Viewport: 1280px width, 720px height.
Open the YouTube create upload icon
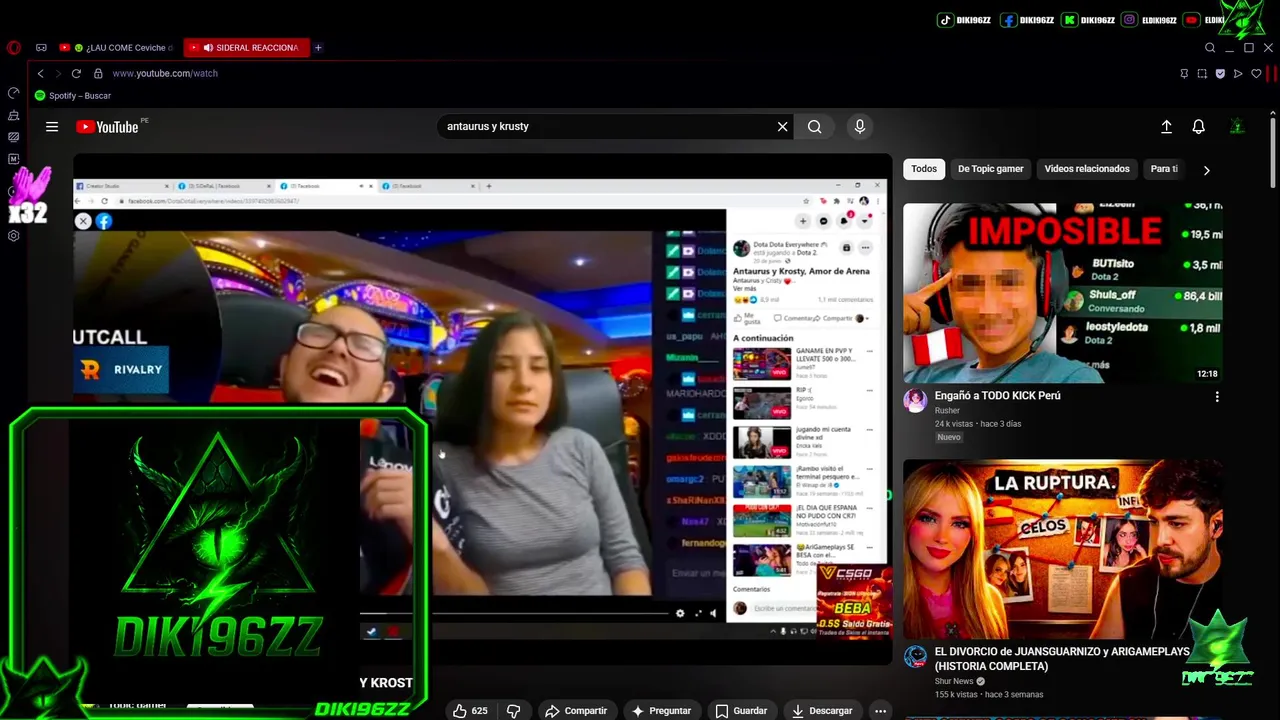[x=1166, y=127]
